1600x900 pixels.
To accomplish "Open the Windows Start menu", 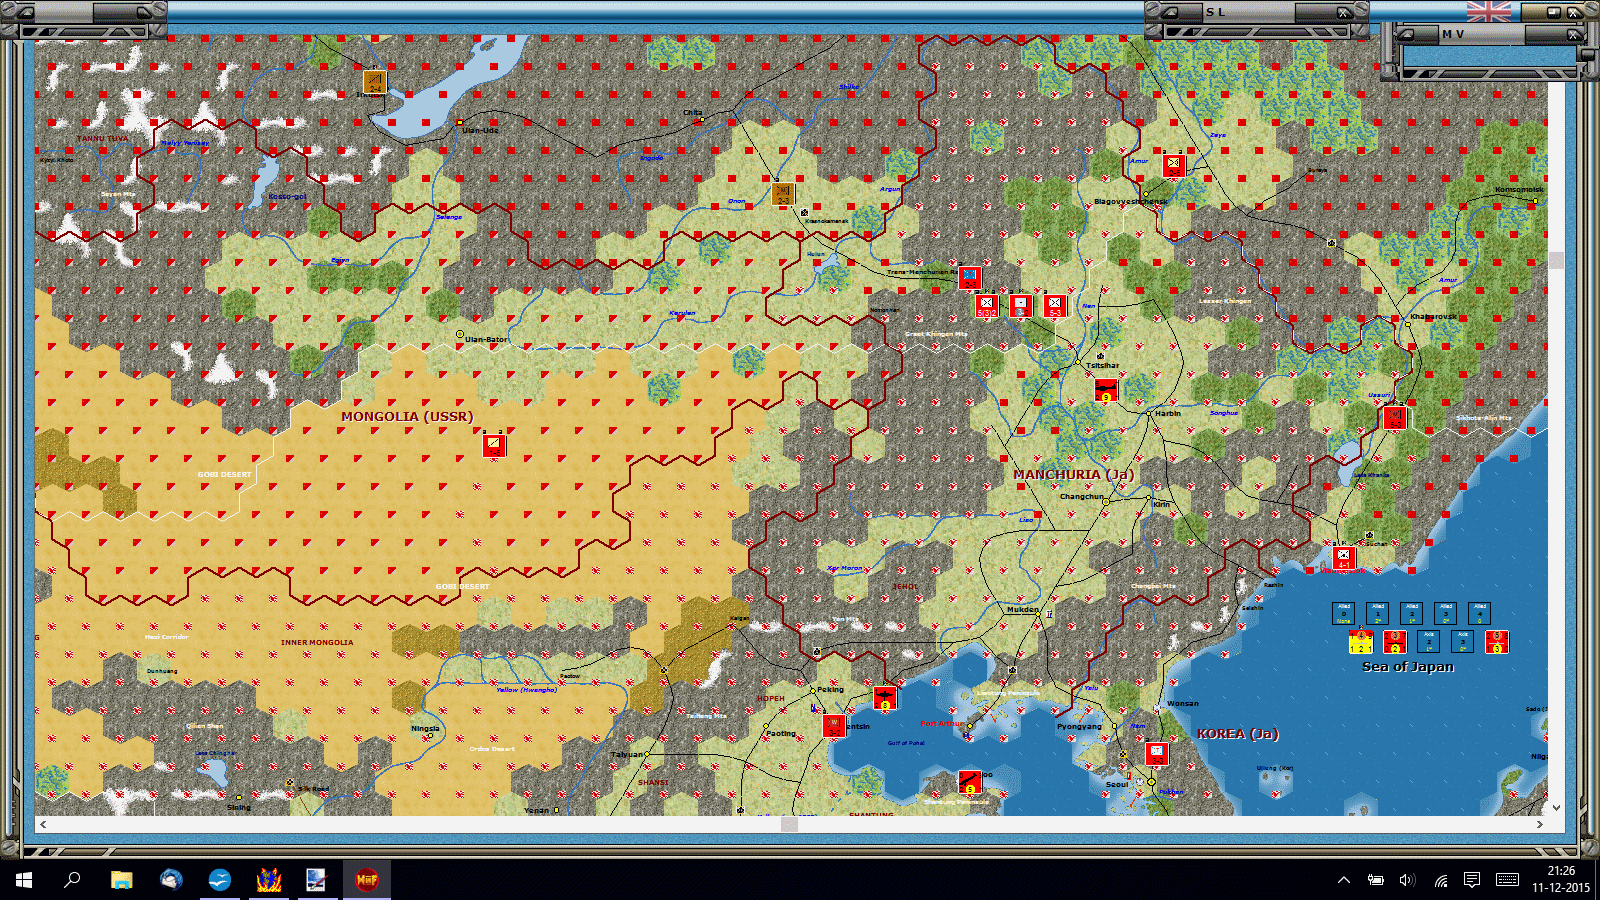I will pos(24,880).
